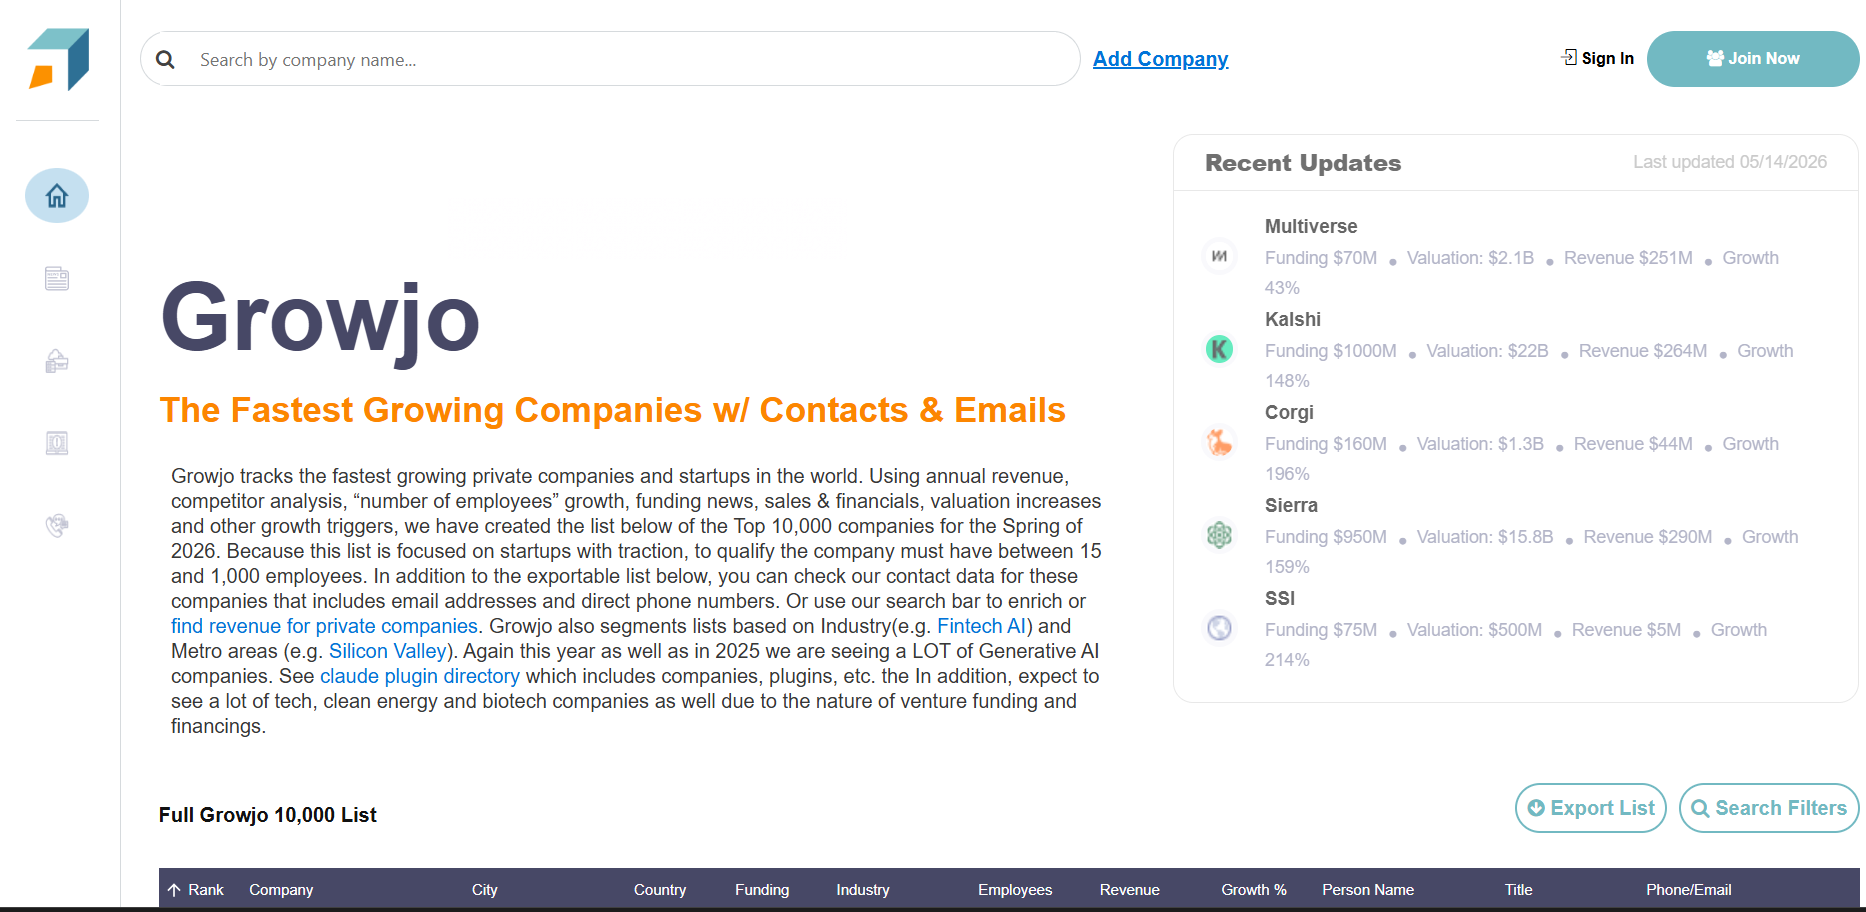This screenshot has width=1866, height=912.
Task: Click Corgi Valuation: $1.3B text
Action: [x=1480, y=444]
